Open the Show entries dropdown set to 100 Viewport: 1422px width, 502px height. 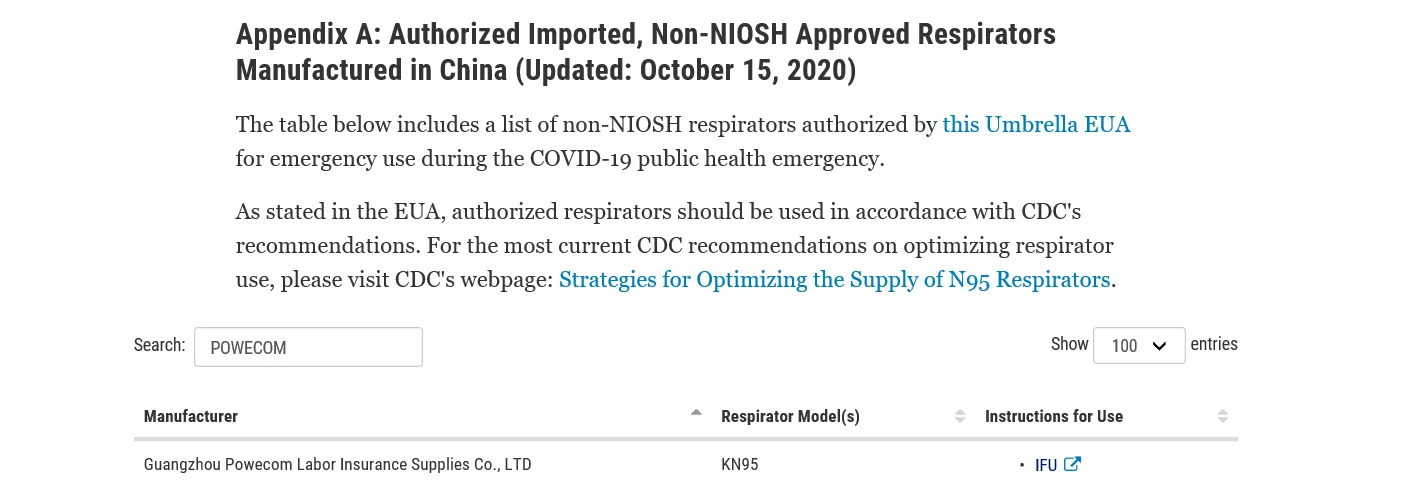(x=1139, y=345)
